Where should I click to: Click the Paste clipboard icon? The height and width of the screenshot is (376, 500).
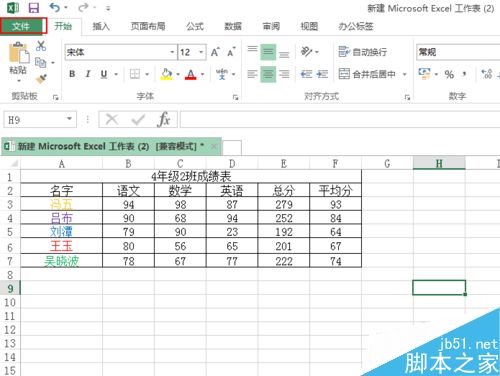pos(18,52)
